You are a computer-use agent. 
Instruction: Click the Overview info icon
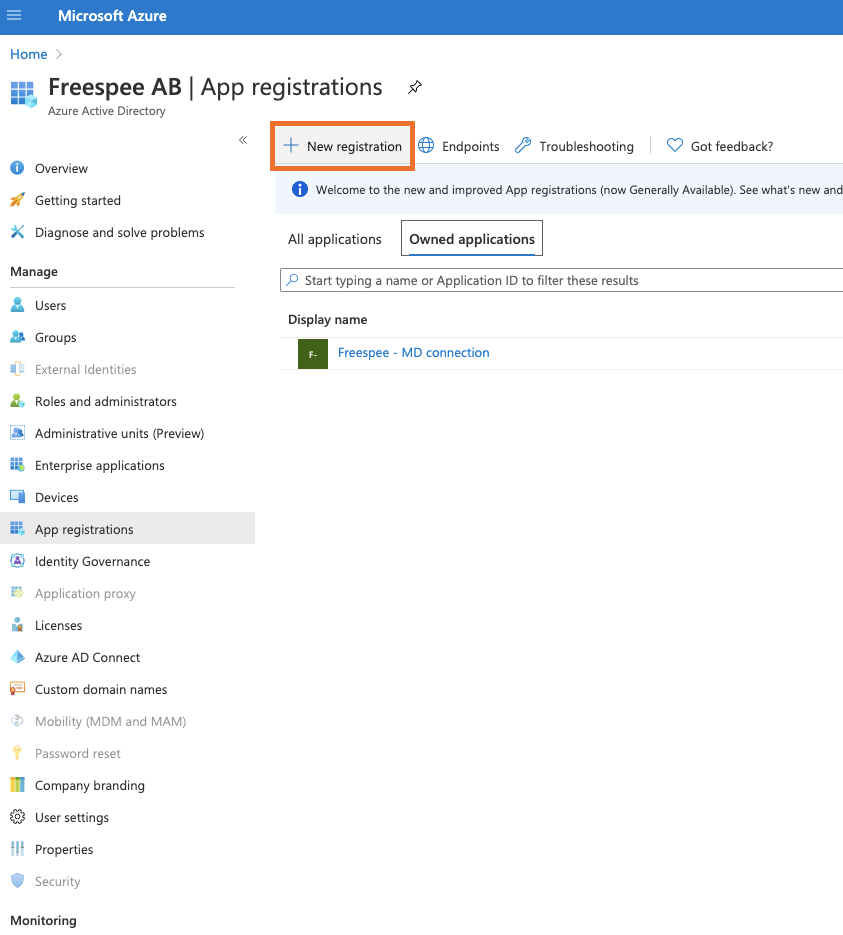point(17,168)
